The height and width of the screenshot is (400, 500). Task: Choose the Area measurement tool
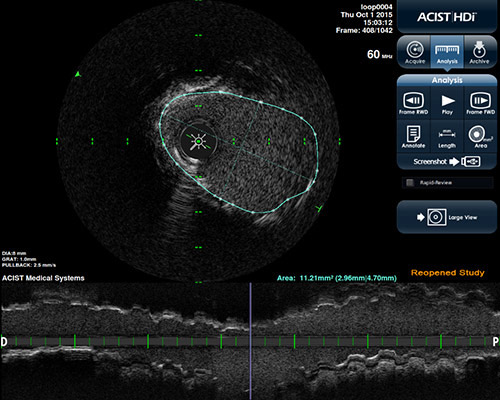[x=480, y=137]
